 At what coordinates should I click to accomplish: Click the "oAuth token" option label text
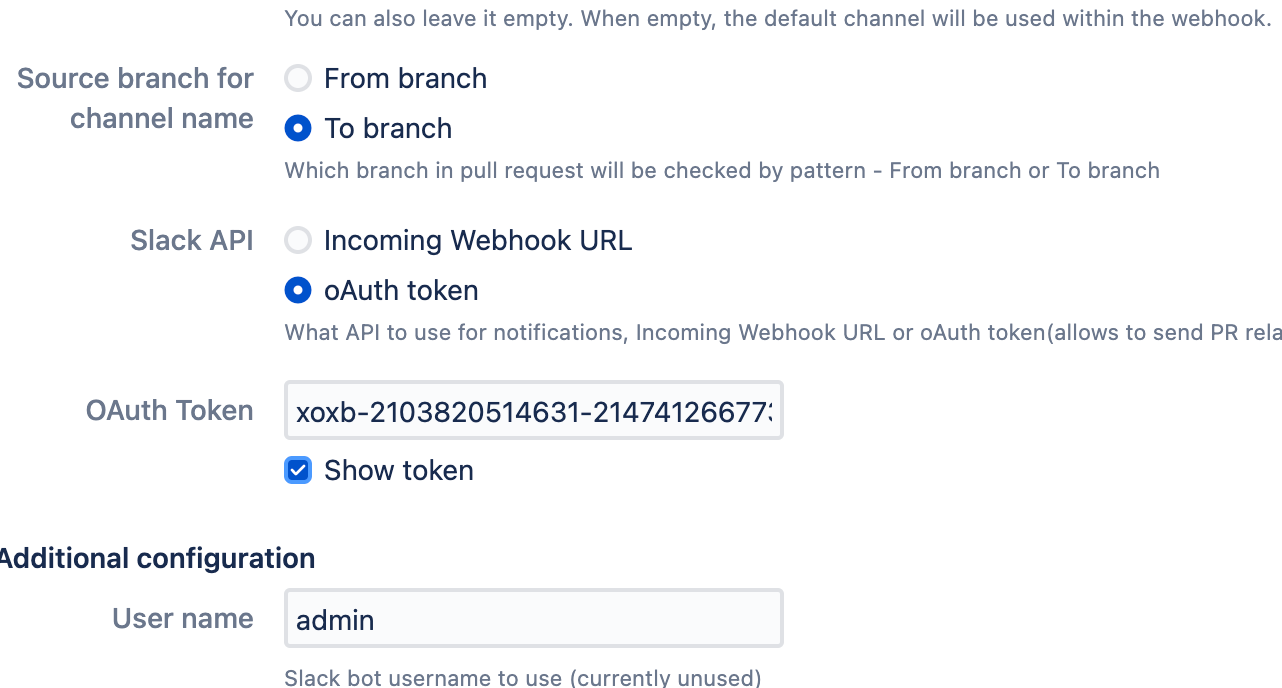click(401, 290)
